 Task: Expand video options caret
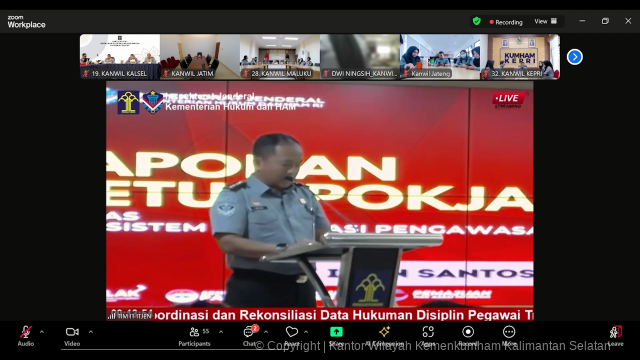tap(91, 332)
